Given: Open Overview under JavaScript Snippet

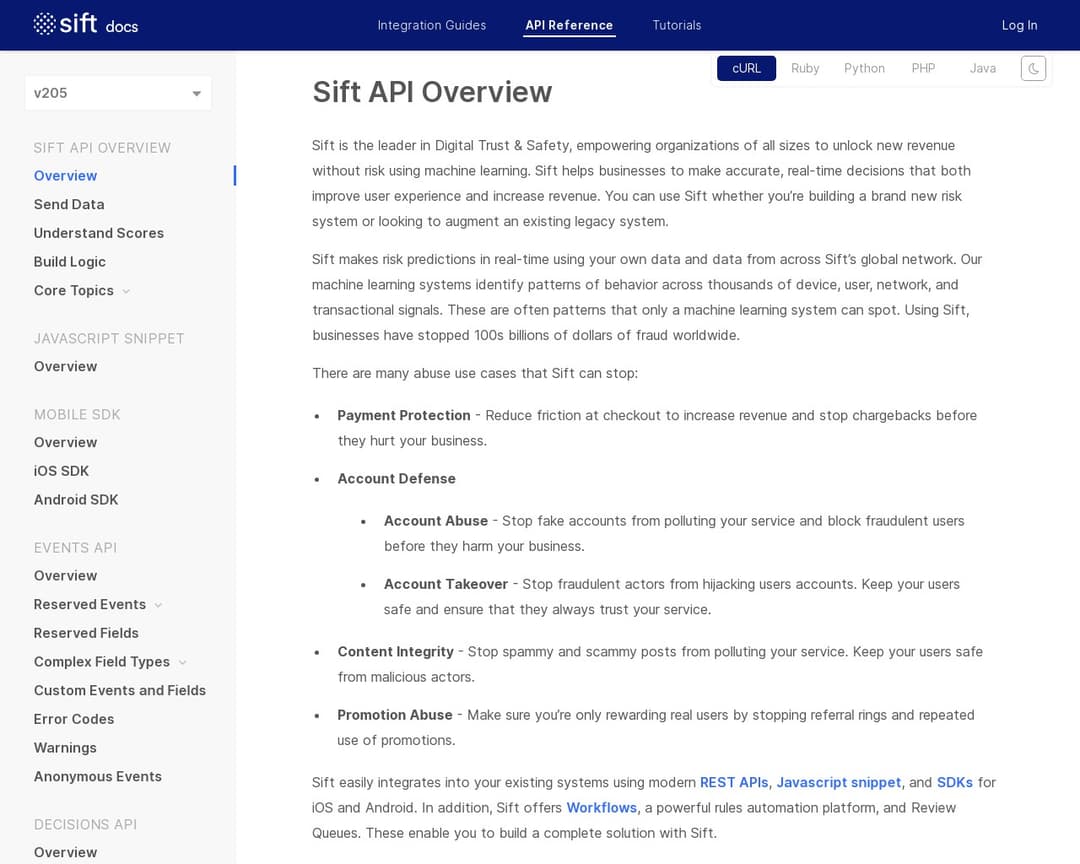Looking at the screenshot, I should click(x=65, y=367).
